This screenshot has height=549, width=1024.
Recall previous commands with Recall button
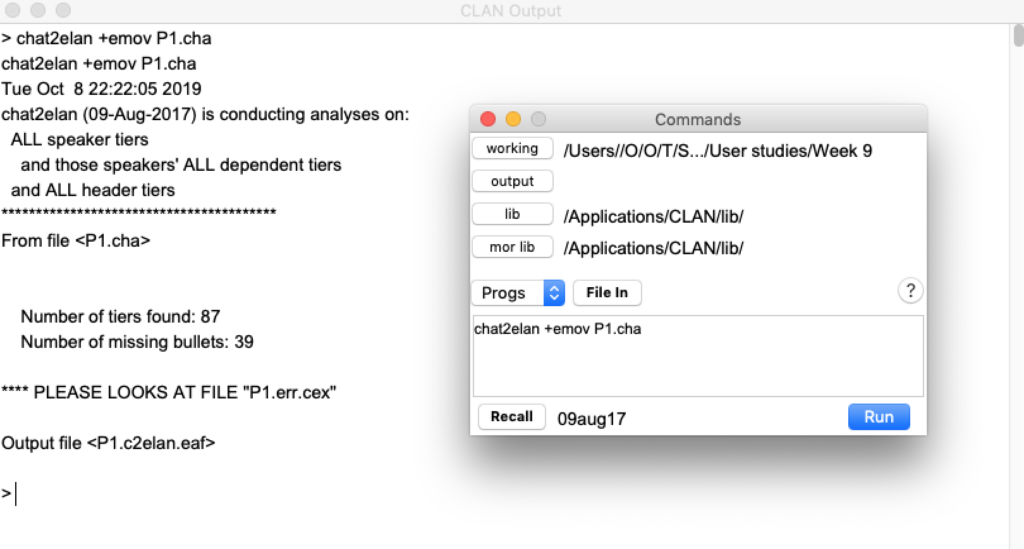pos(512,417)
